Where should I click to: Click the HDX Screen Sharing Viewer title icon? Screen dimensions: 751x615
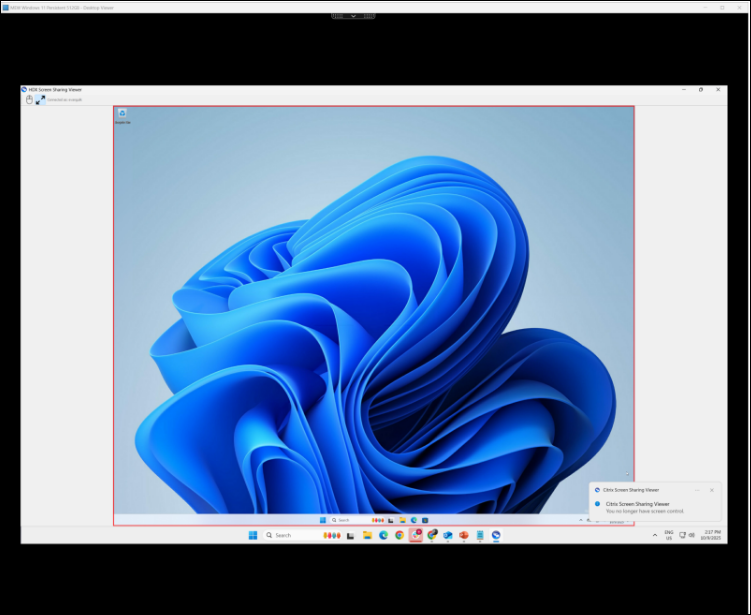point(24,89)
